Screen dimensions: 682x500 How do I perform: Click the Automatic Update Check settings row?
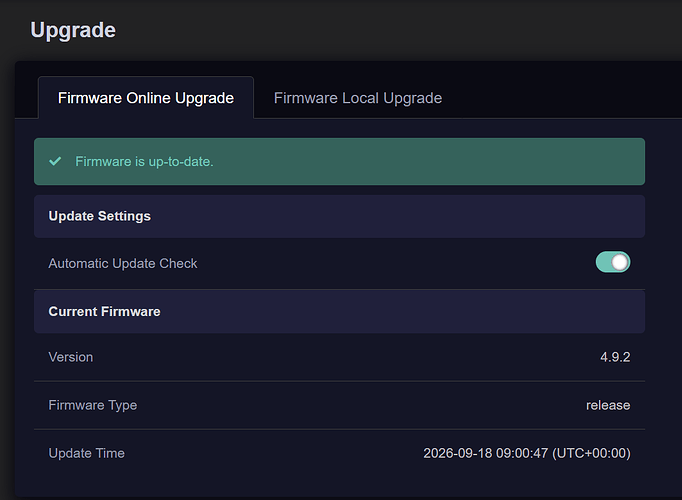coord(339,263)
